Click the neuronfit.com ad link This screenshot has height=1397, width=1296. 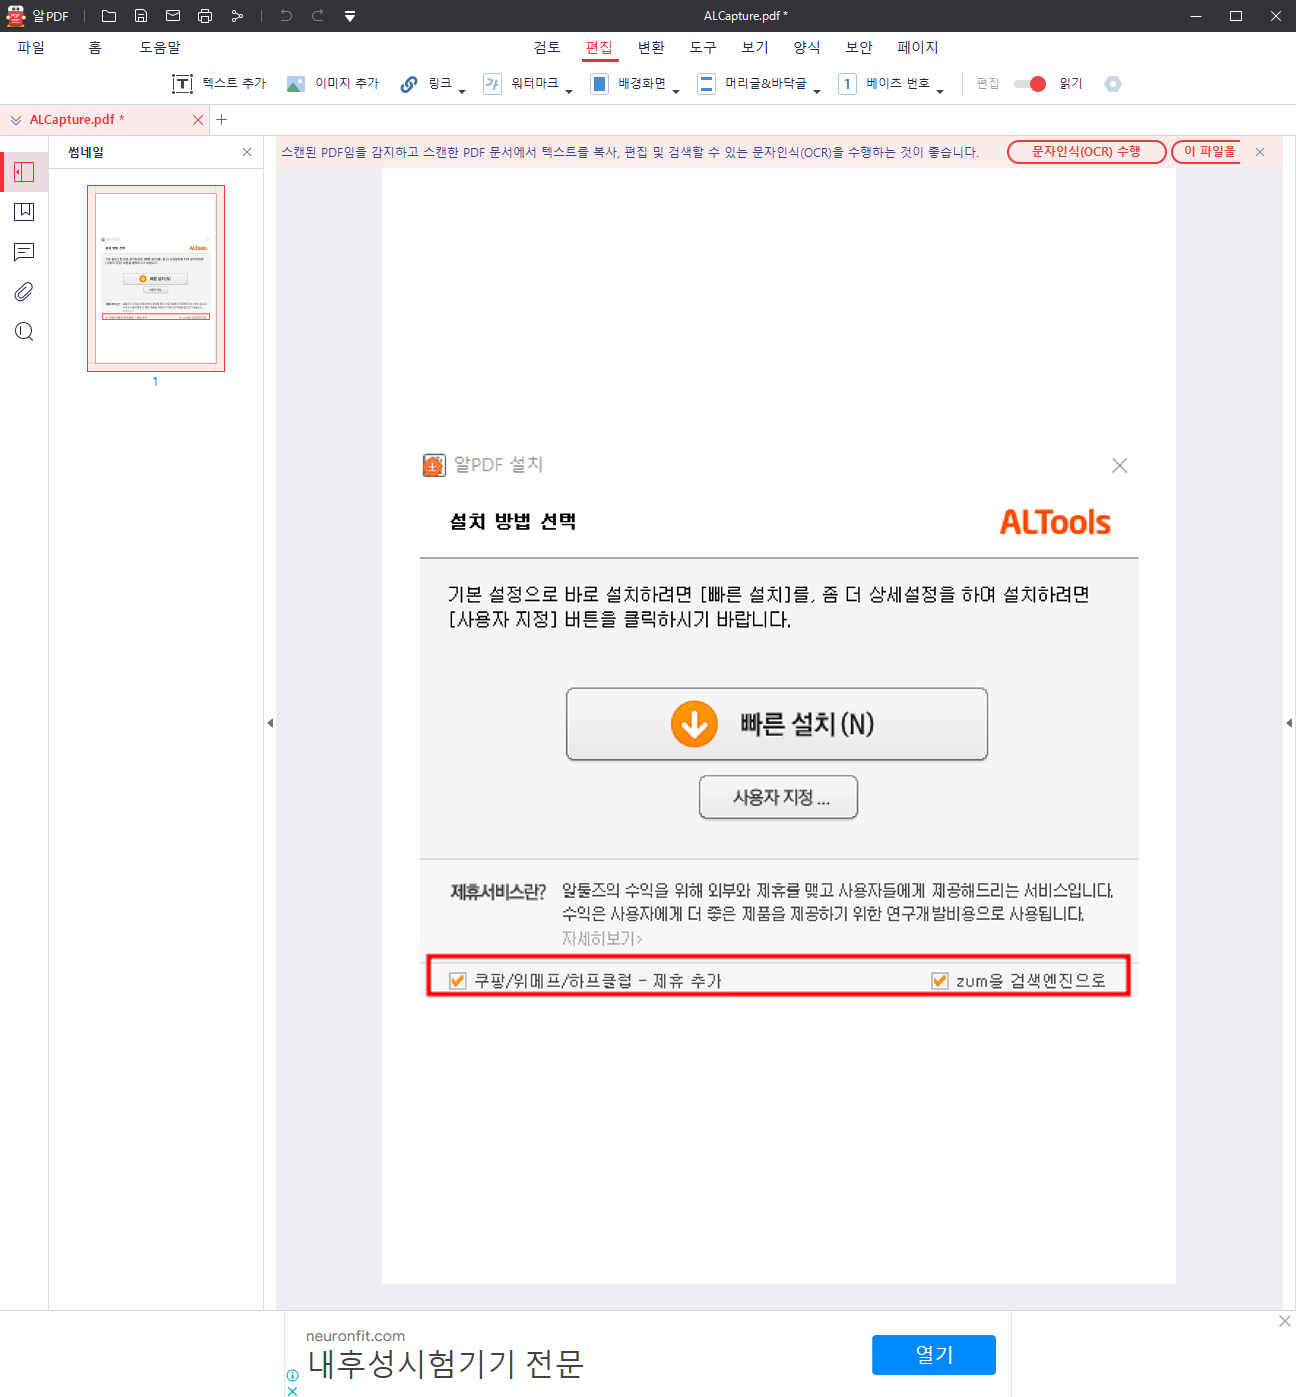(x=355, y=1336)
